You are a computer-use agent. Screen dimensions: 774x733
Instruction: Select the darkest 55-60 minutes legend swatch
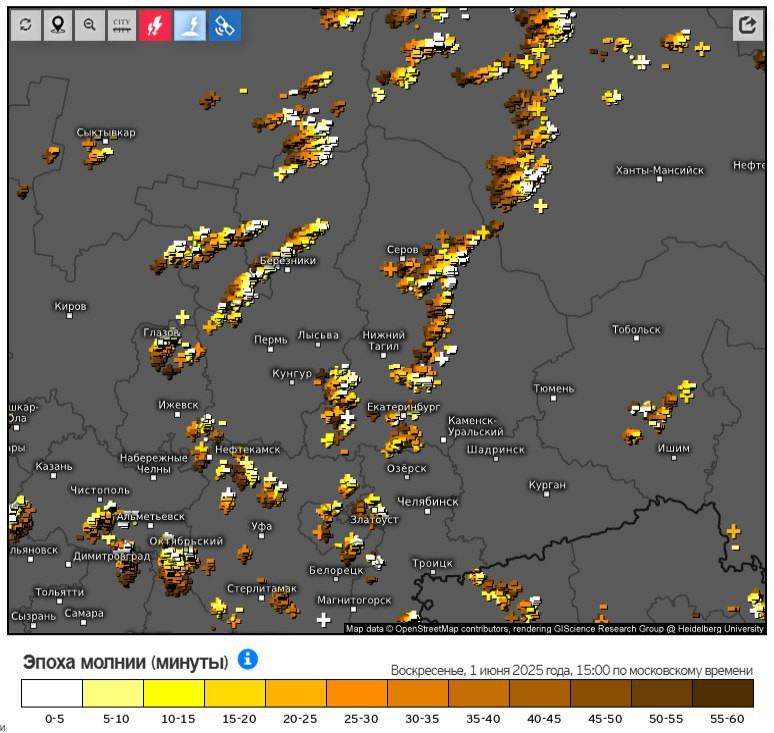pyautogui.click(x=722, y=693)
